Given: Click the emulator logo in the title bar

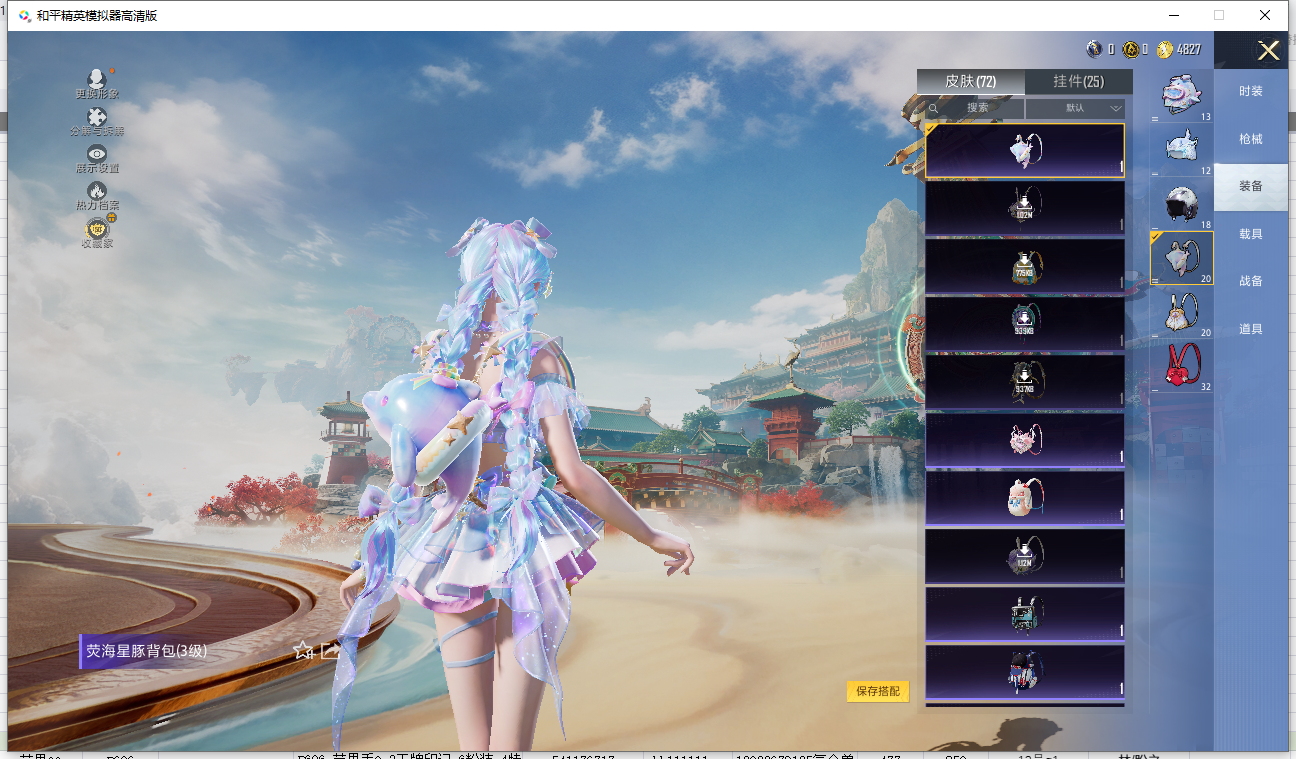Looking at the screenshot, I should [24, 15].
